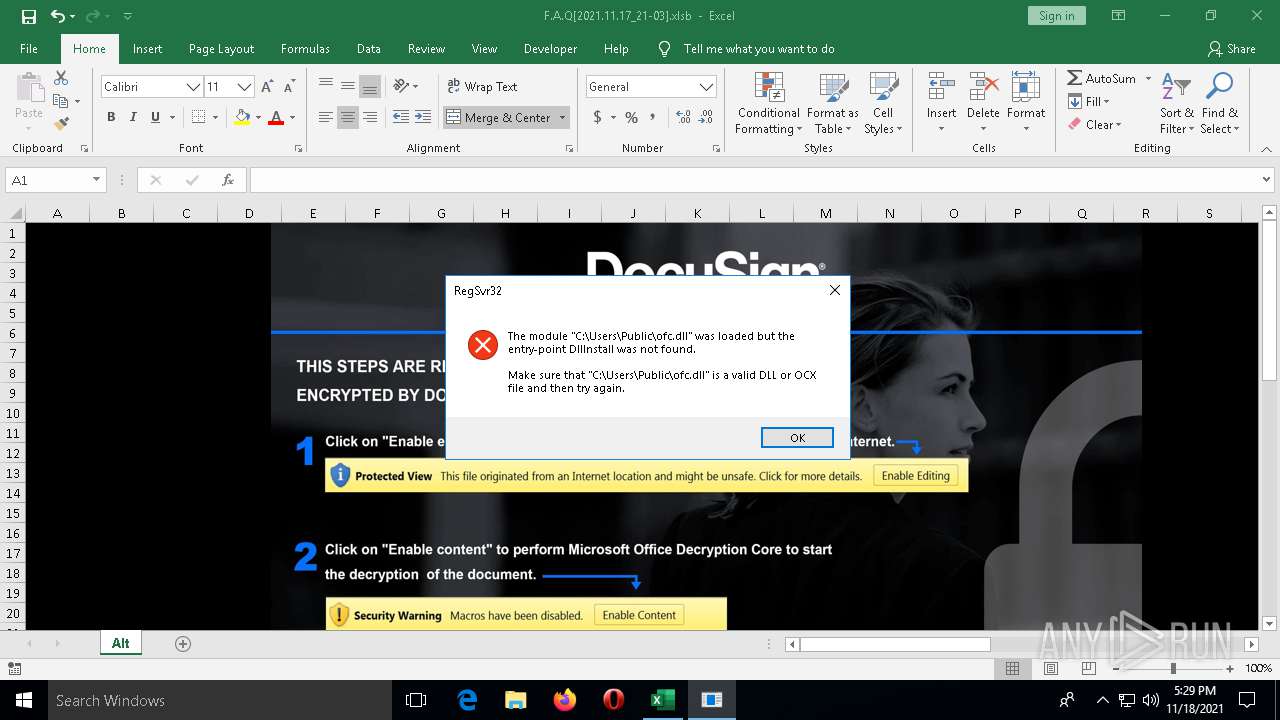Click the Insert cells icon
This screenshot has width=1280, height=720.
[941, 88]
